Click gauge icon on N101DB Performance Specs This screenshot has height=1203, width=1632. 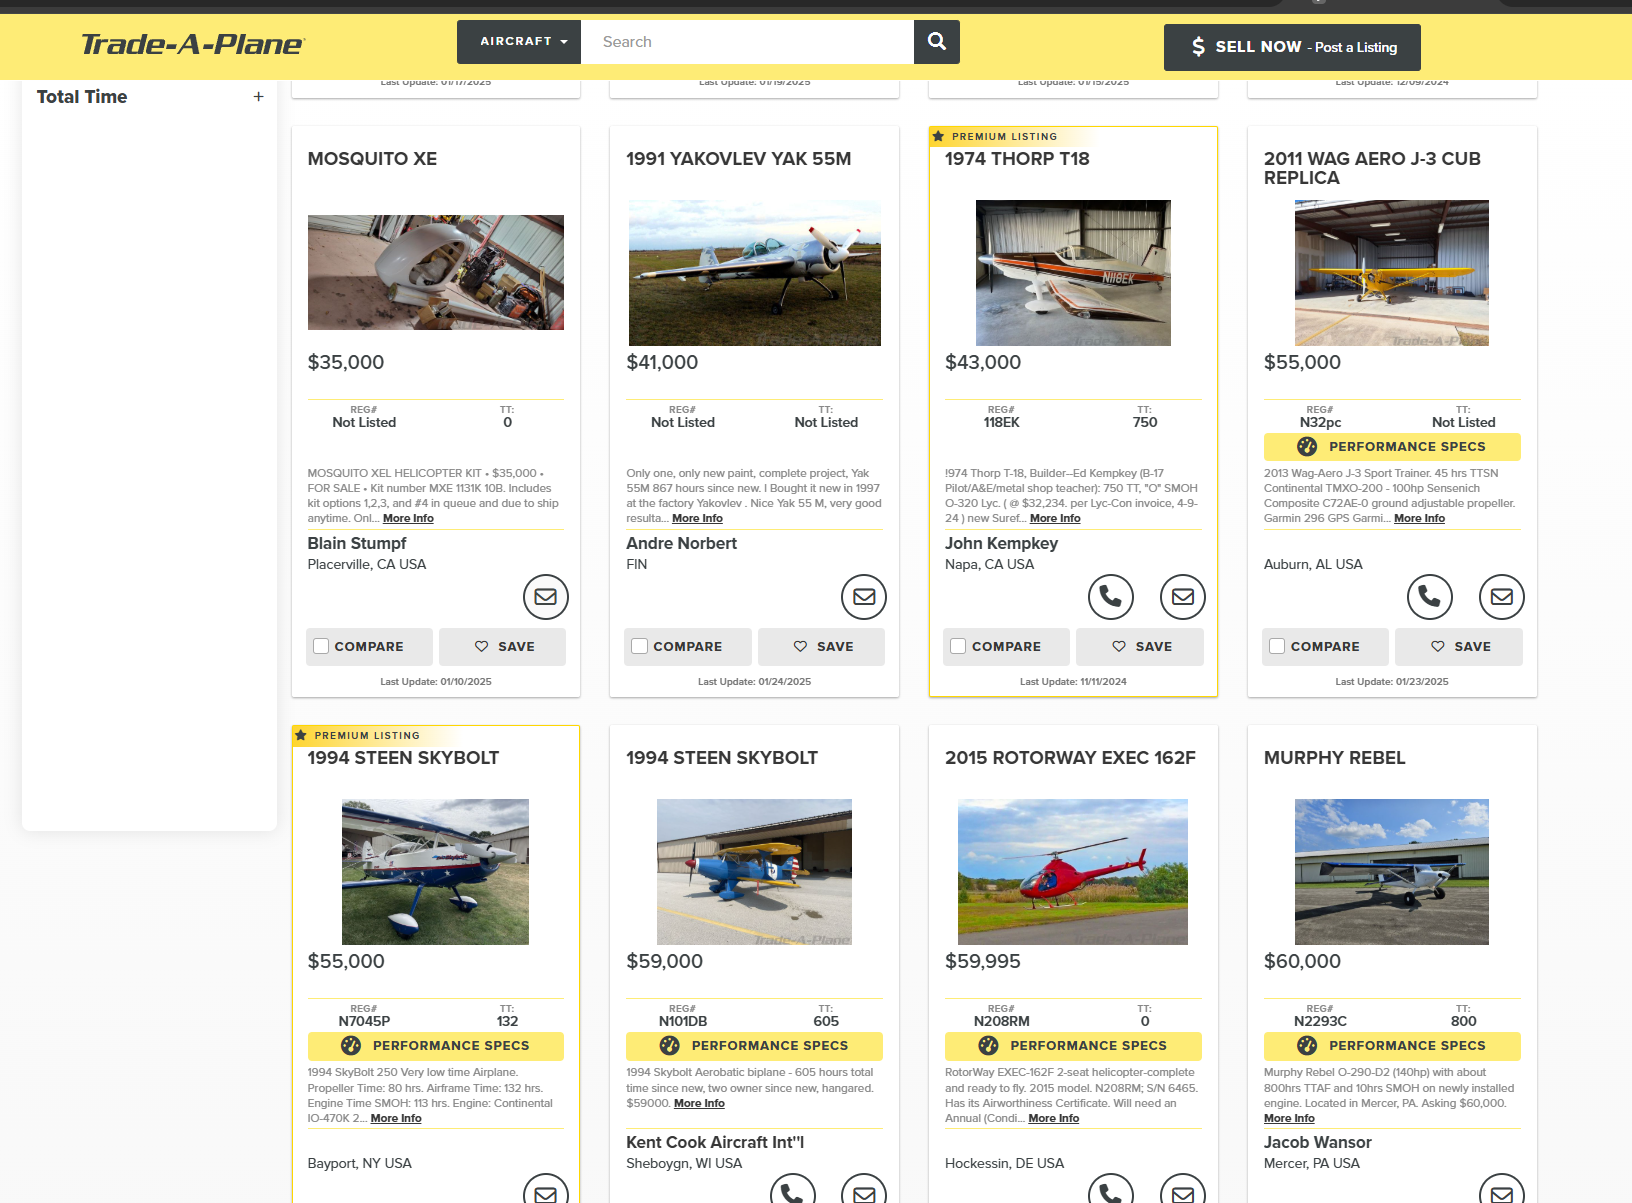(x=670, y=1046)
